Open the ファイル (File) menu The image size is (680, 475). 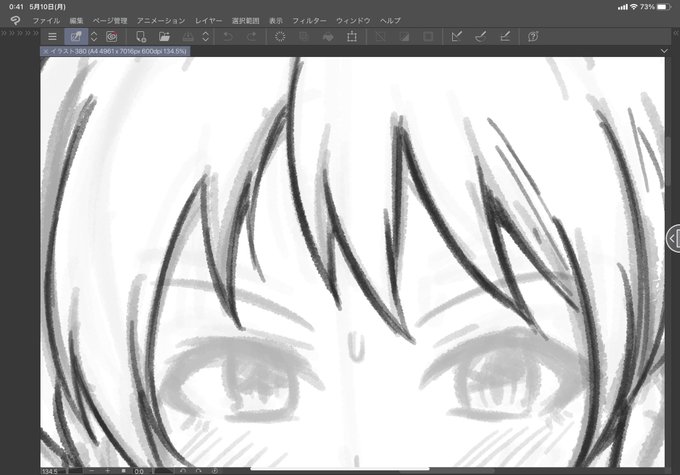pos(46,20)
